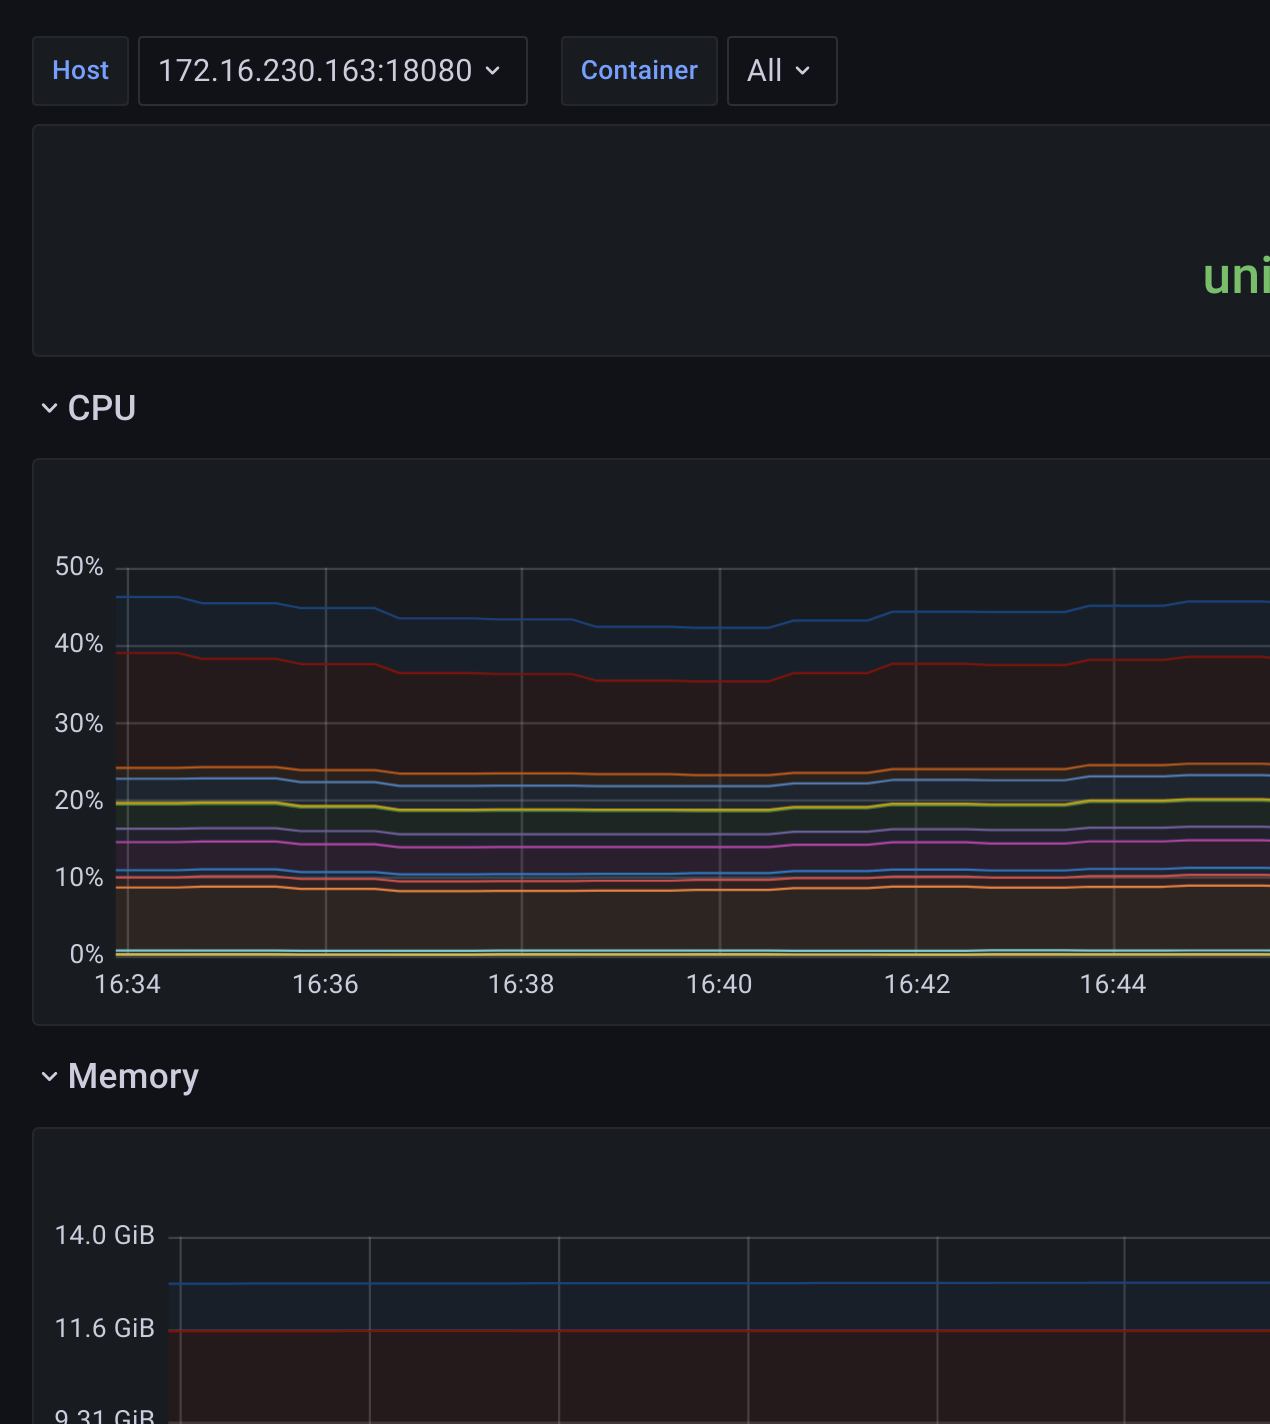Screen dimensions: 1270x1424
Task: Click the 50% label on CPU axis
Action: (x=79, y=567)
